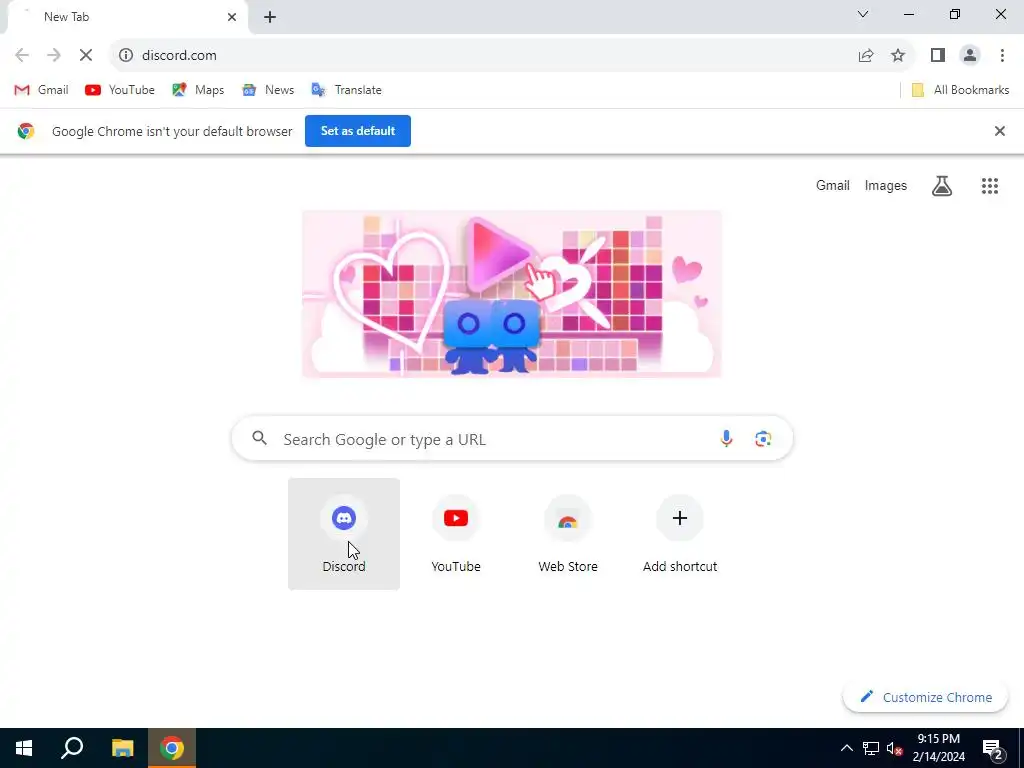Open News bookmark
The height and width of the screenshot is (768, 1024).
268,90
